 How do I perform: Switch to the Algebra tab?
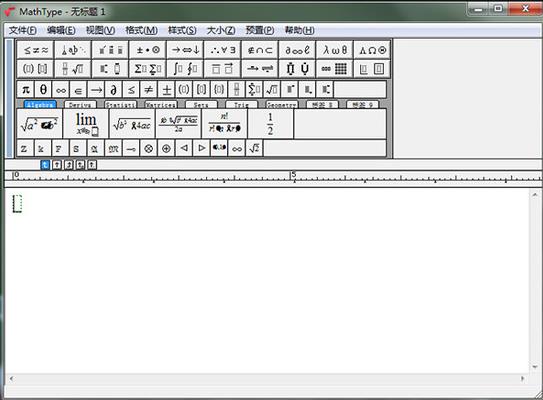40,105
